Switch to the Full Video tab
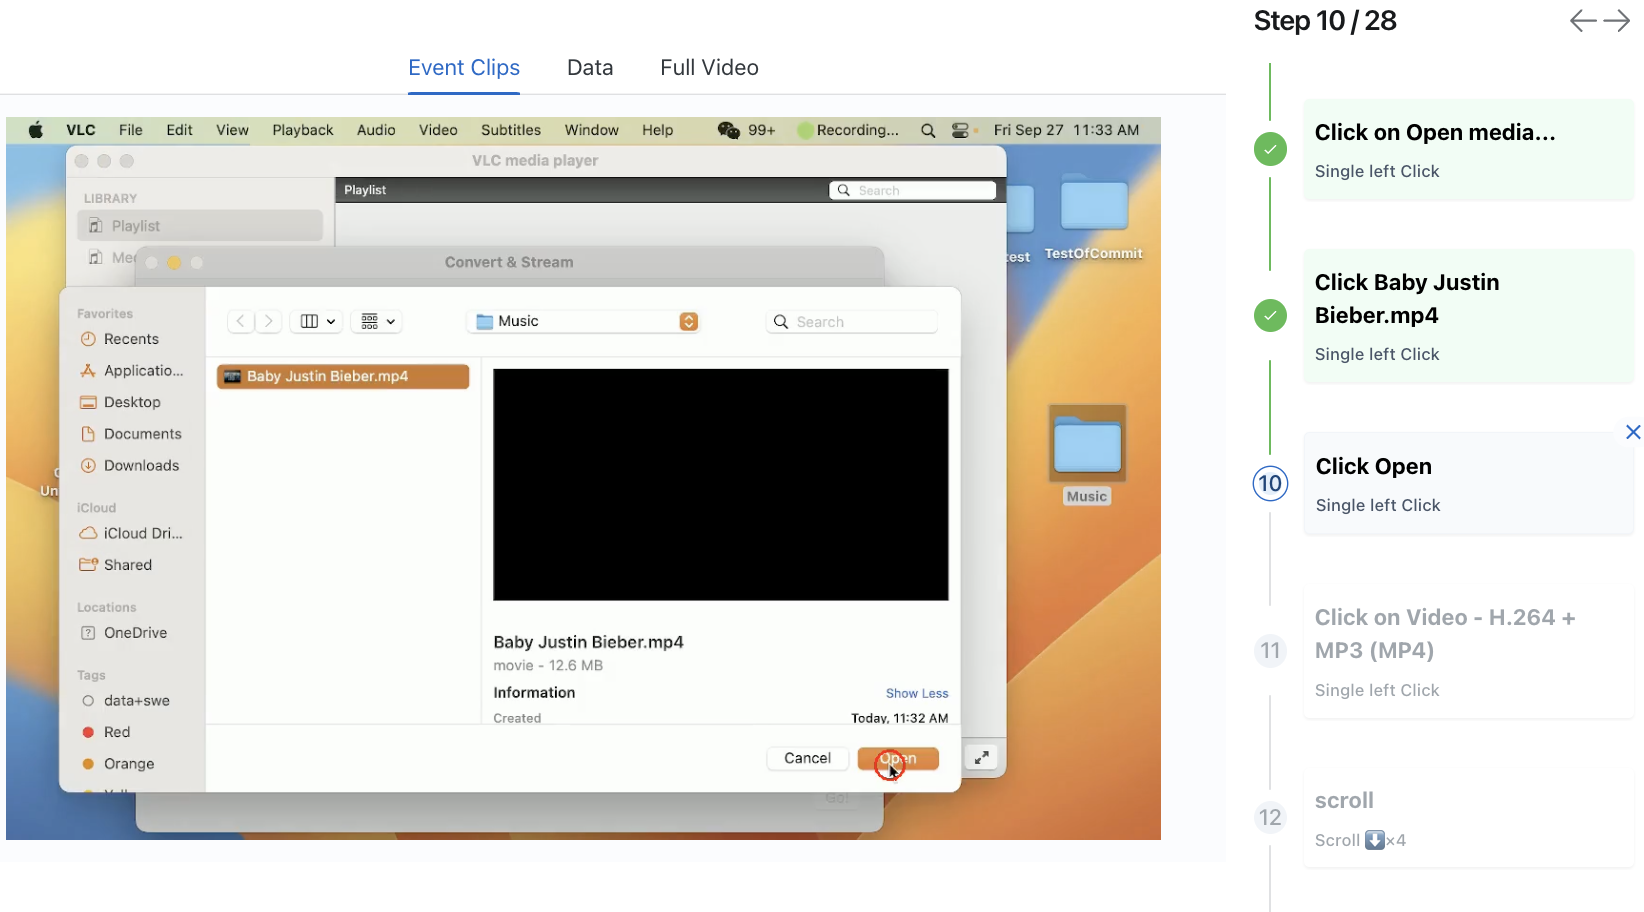Screen dimensions: 1644x912 (x=709, y=68)
